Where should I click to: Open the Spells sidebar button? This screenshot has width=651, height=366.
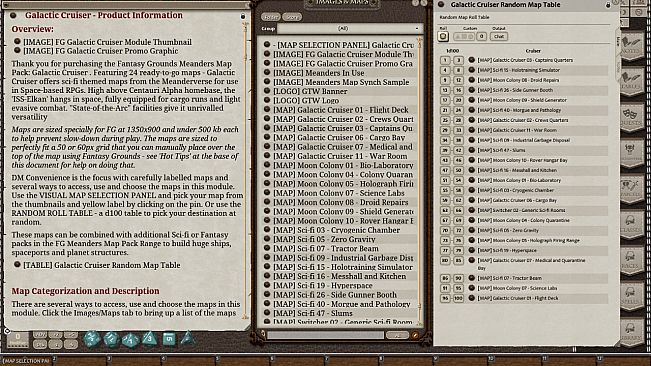click(x=631, y=296)
